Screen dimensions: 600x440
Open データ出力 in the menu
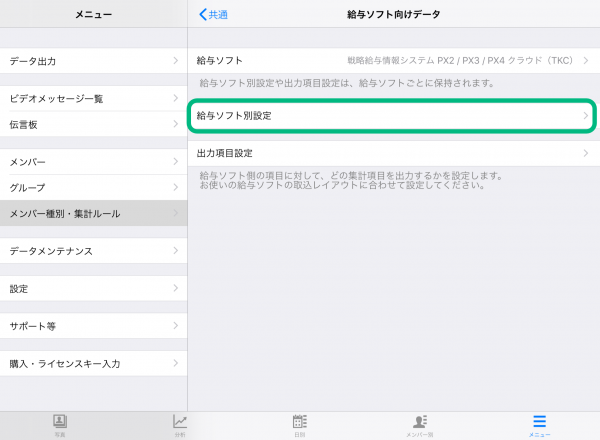[x=93, y=61]
